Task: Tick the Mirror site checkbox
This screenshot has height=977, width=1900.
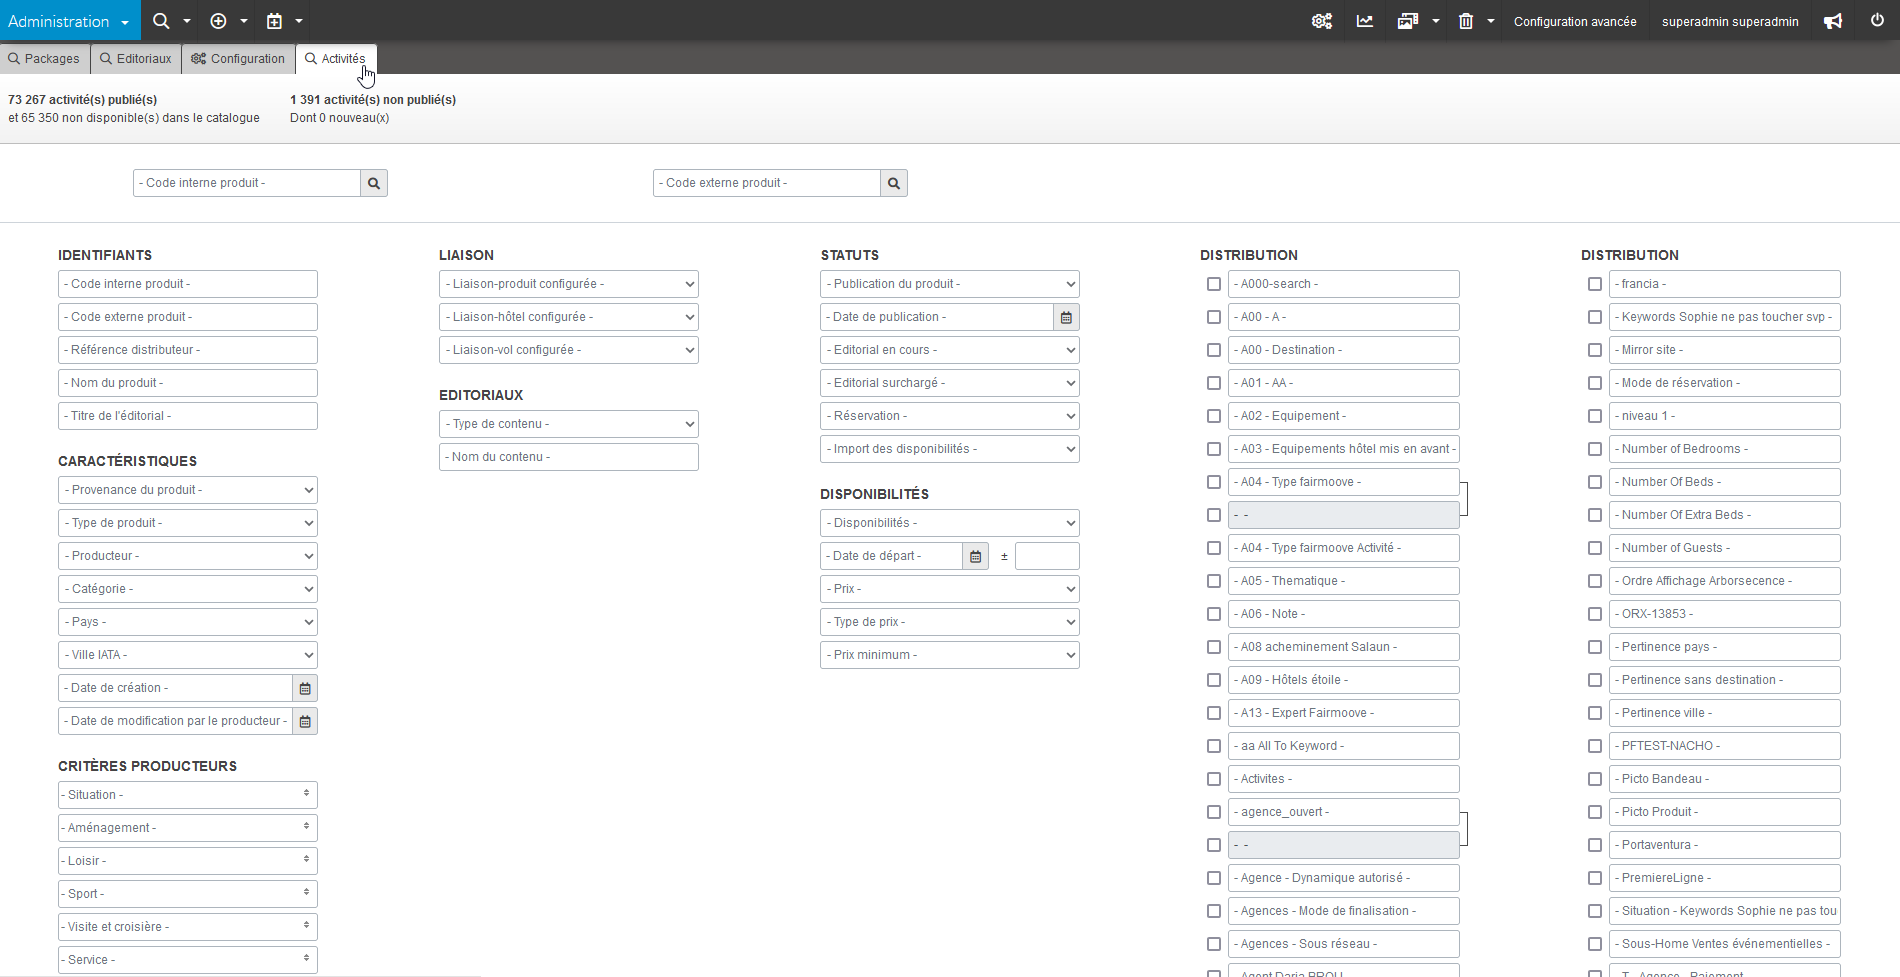Action: point(1595,350)
